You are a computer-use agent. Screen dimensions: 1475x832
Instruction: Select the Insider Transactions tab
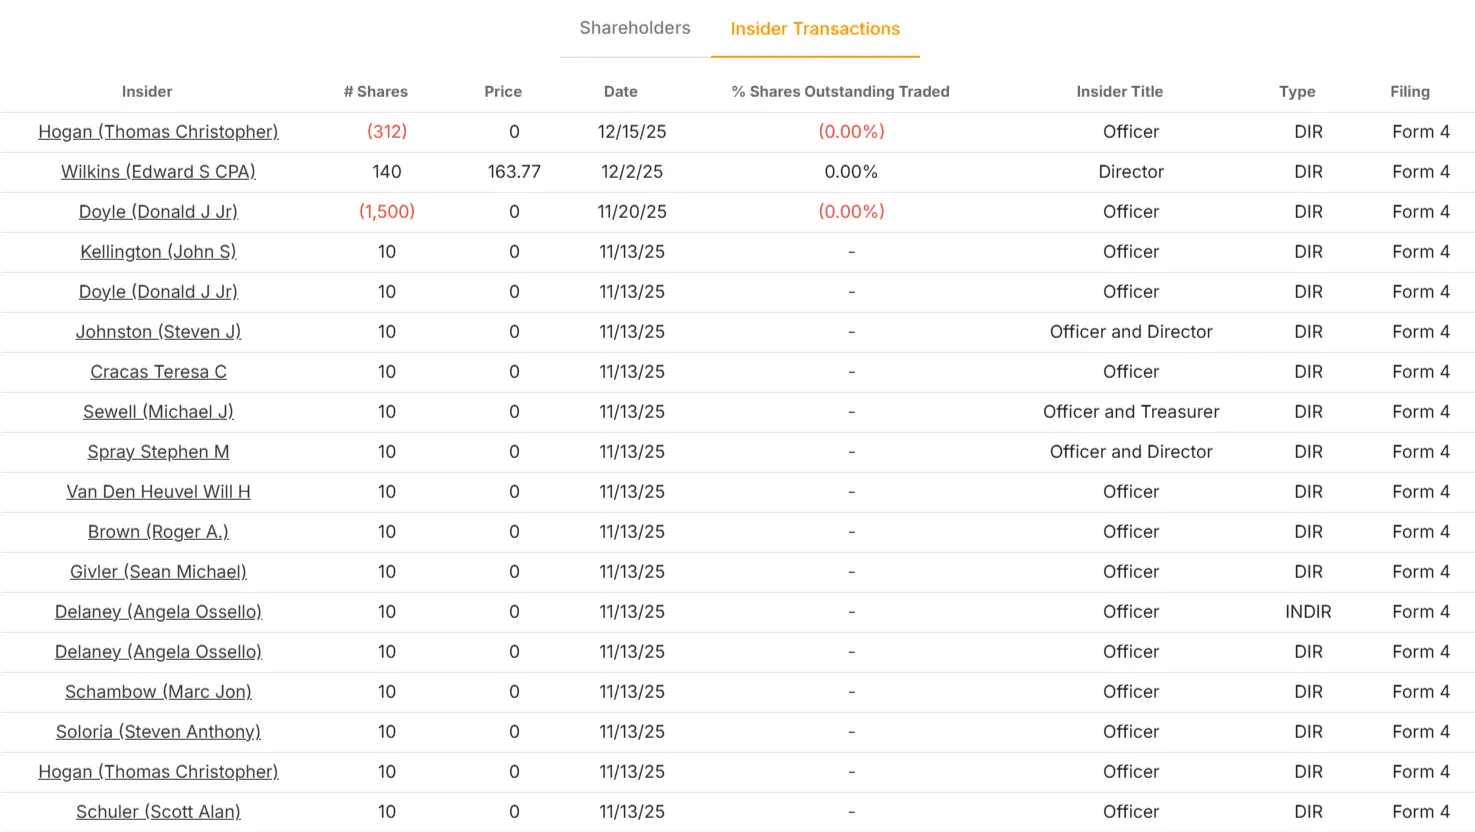click(815, 29)
